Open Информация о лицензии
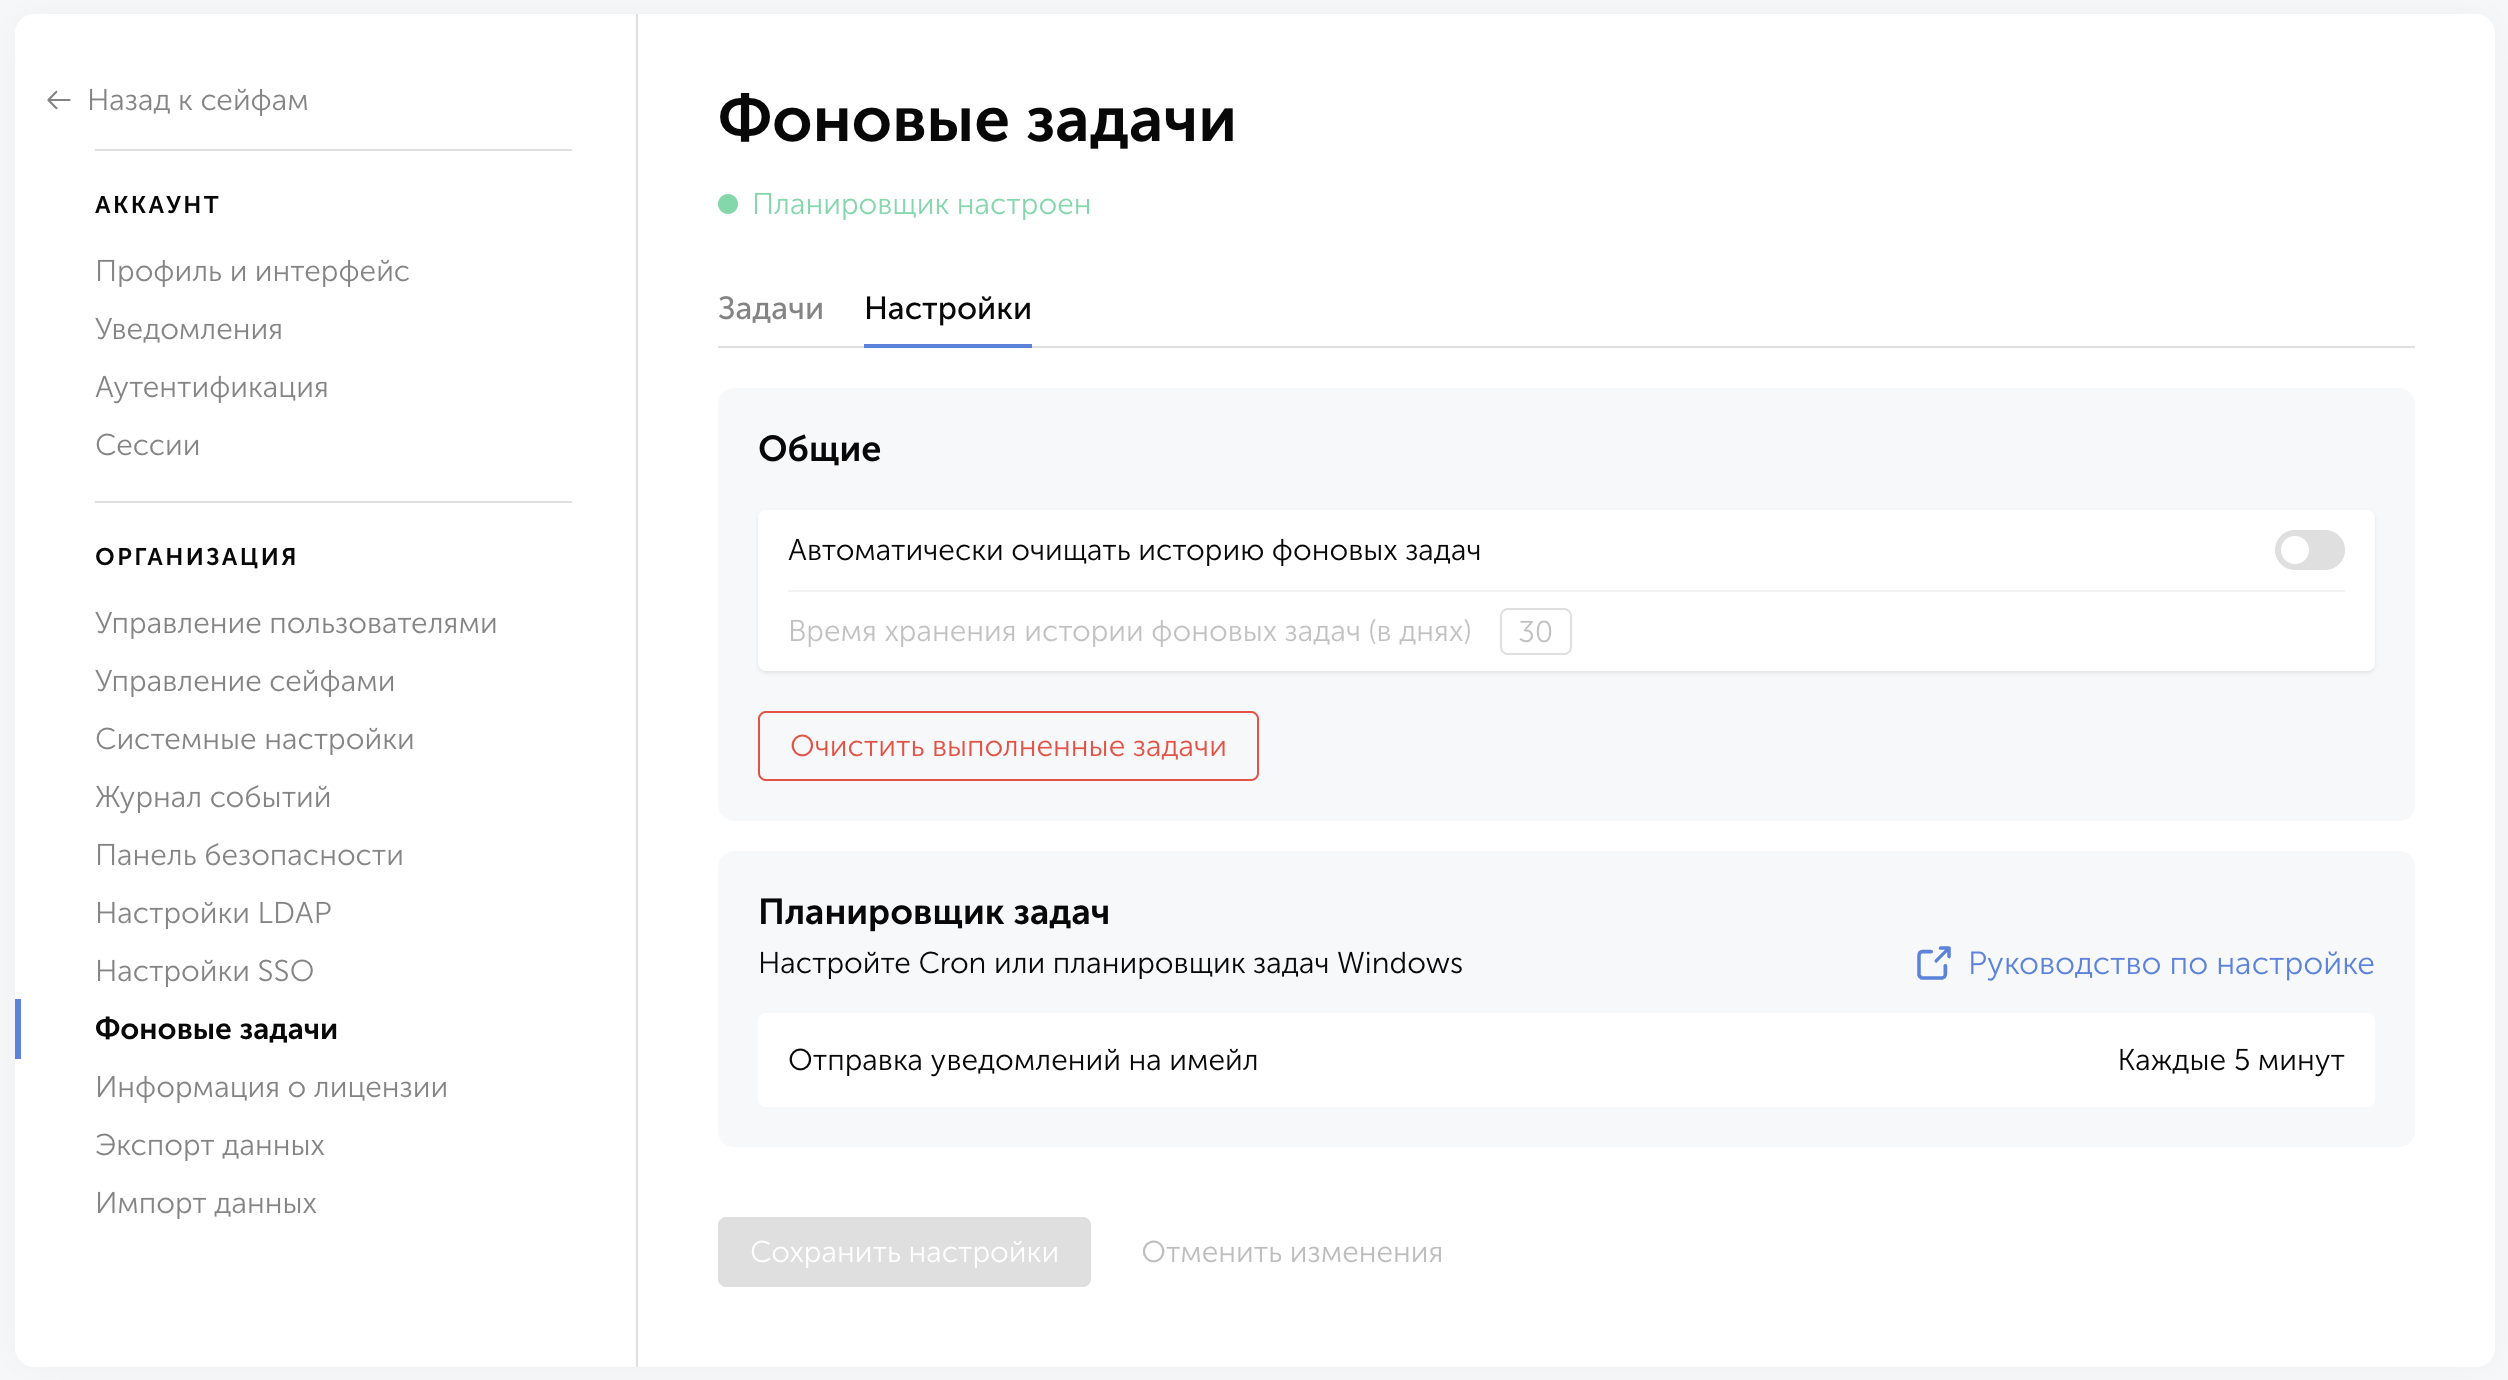Image resolution: width=2508 pixels, height=1380 pixels. point(272,1087)
